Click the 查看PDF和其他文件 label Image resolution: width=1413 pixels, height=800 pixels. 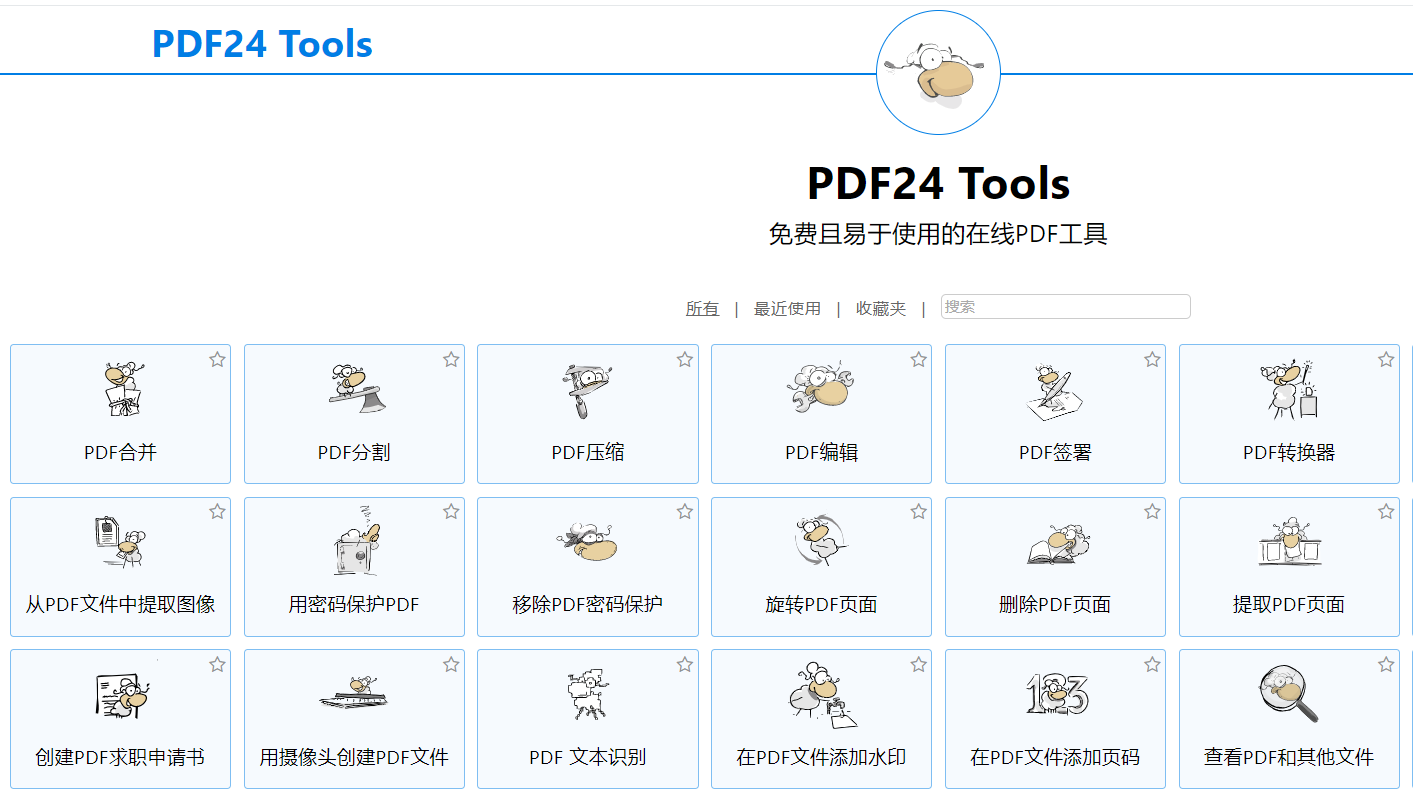(x=1289, y=758)
